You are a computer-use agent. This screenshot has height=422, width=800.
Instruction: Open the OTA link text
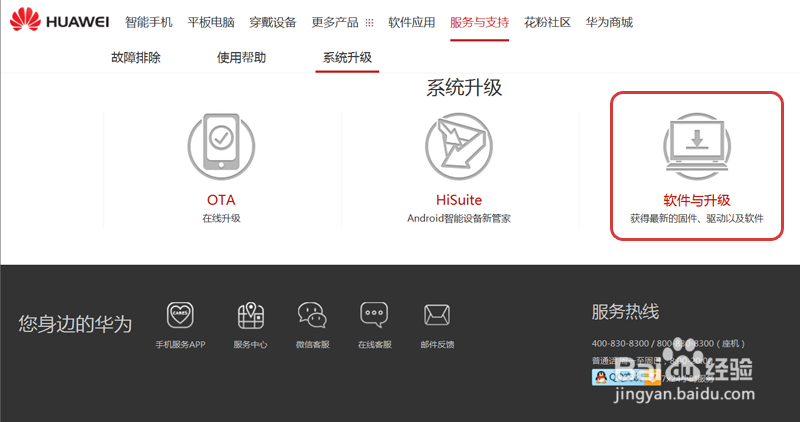click(221, 200)
